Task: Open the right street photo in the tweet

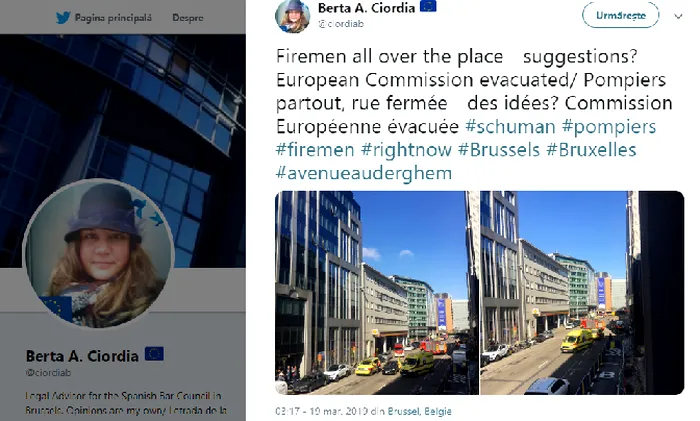Action: coord(582,293)
